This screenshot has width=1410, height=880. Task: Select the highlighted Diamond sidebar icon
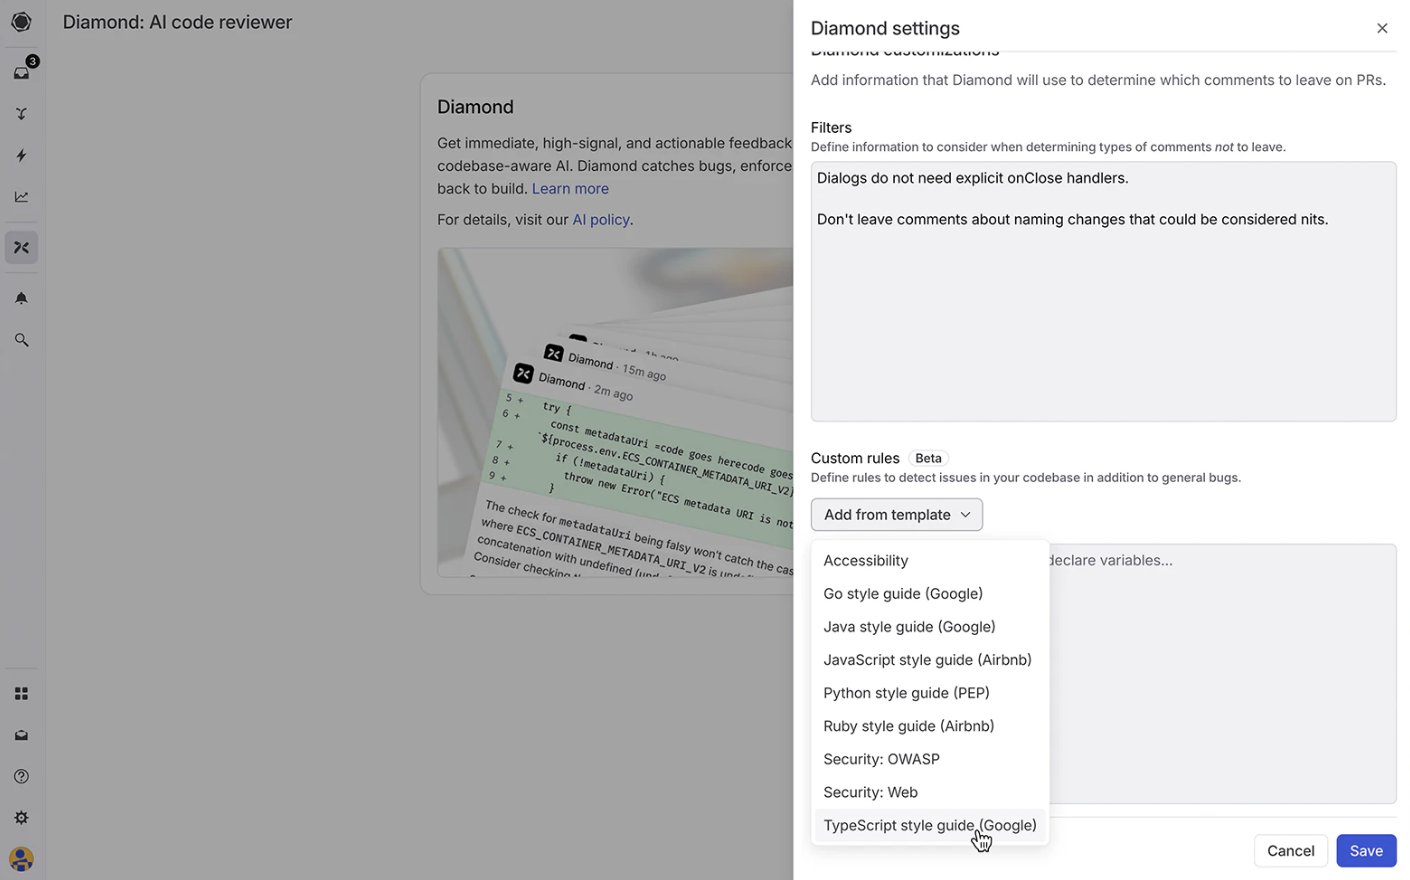pos(21,246)
